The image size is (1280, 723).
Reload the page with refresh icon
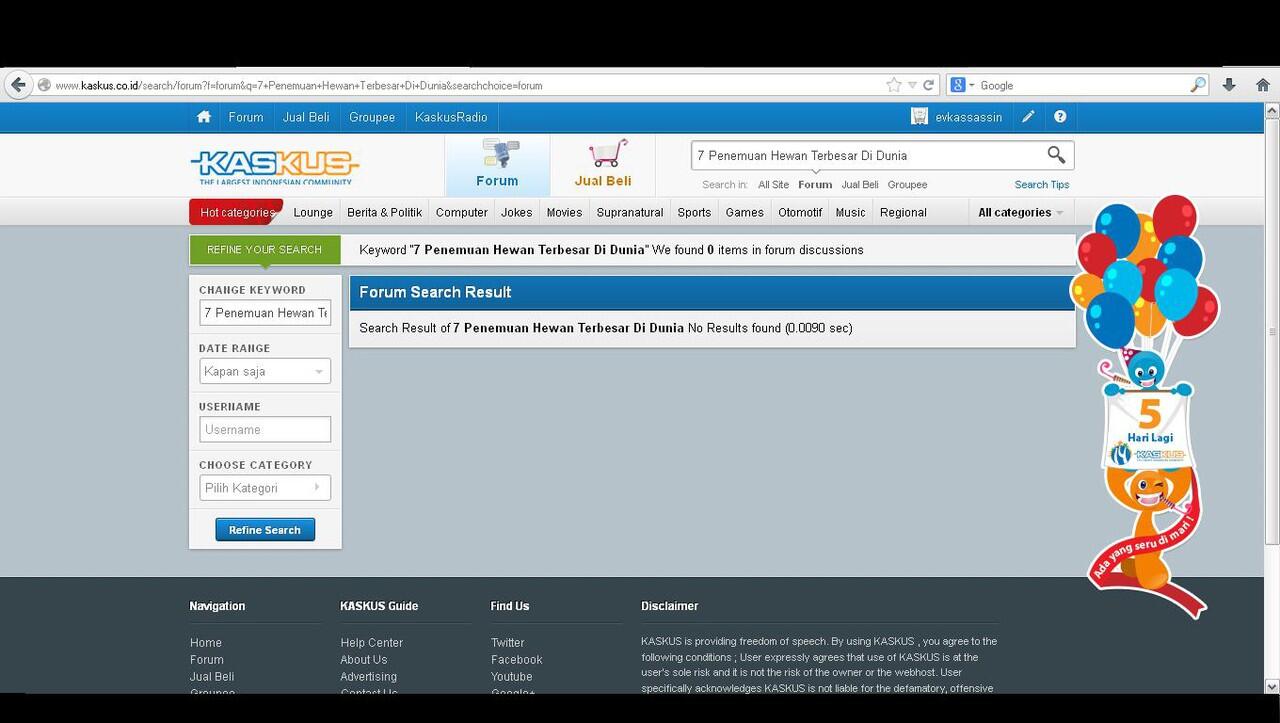[x=929, y=85]
